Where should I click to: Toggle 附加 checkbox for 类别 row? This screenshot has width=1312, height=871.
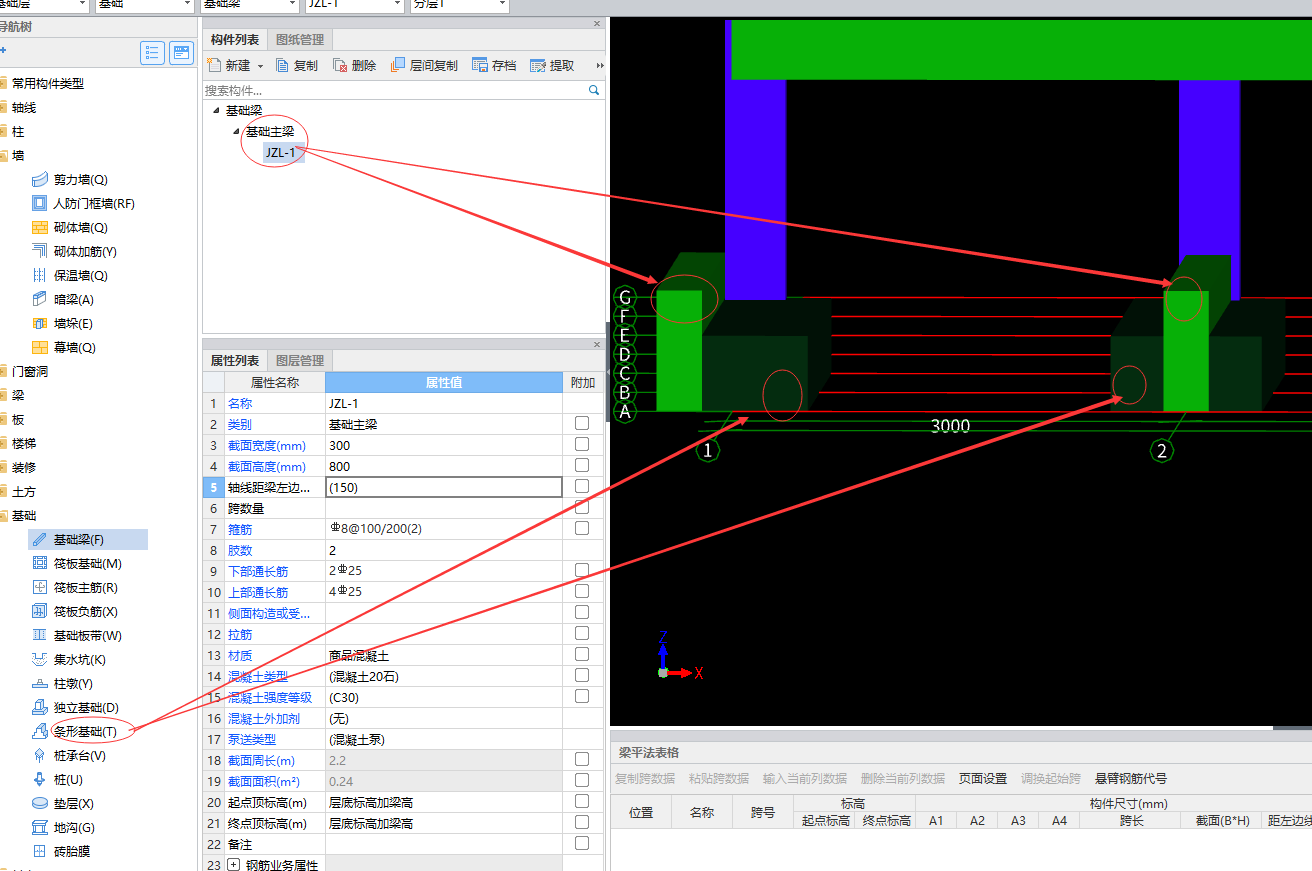pos(582,424)
